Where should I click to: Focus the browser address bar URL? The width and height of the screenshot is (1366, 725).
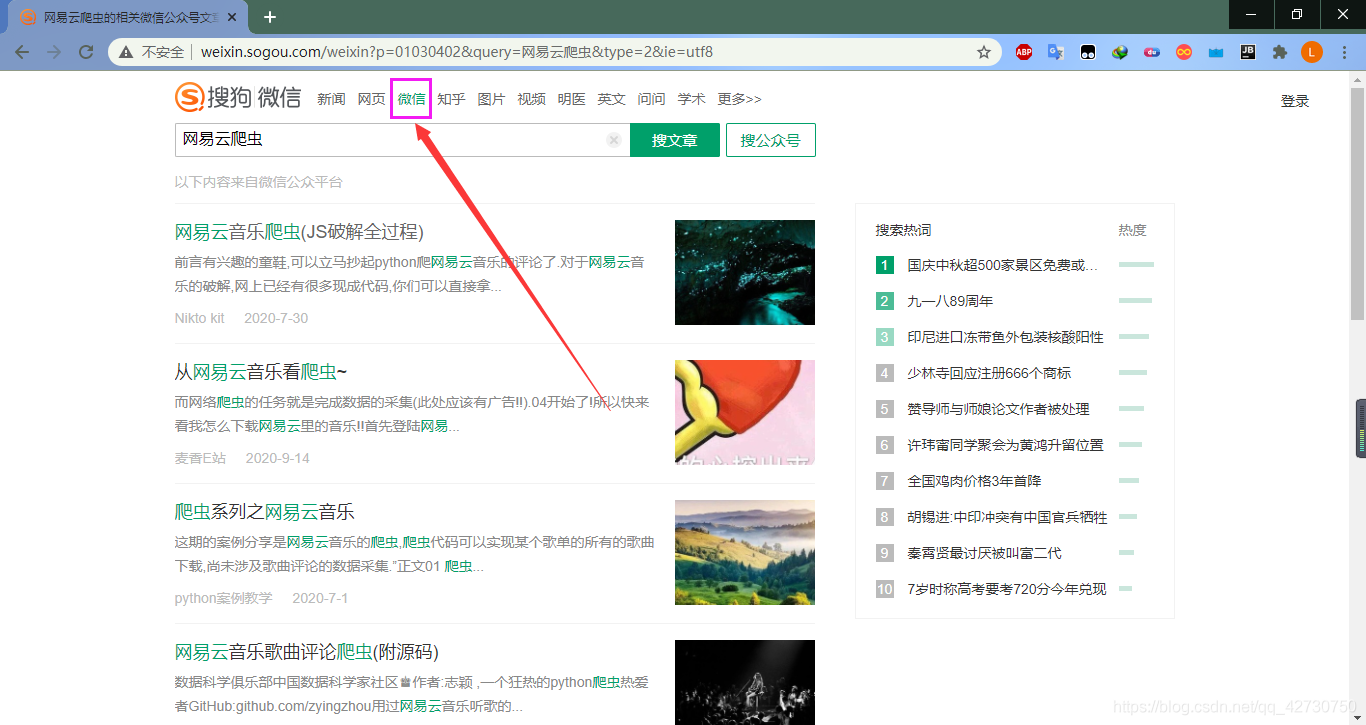(x=457, y=52)
